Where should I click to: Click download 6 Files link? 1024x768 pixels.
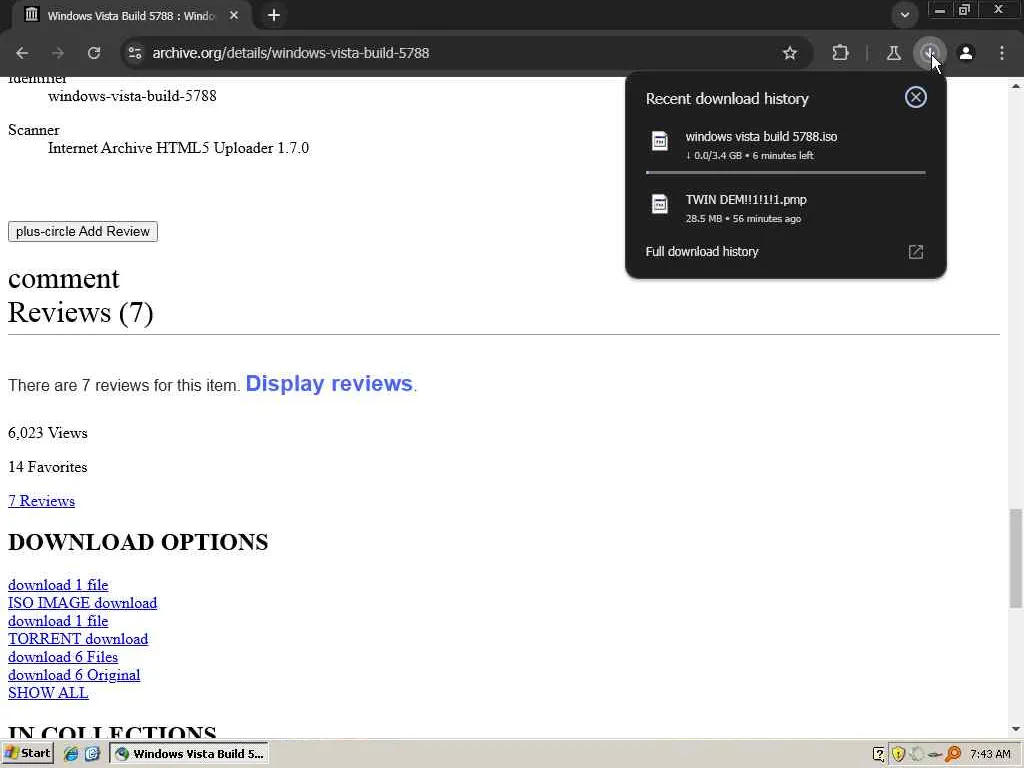[x=63, y=657]
